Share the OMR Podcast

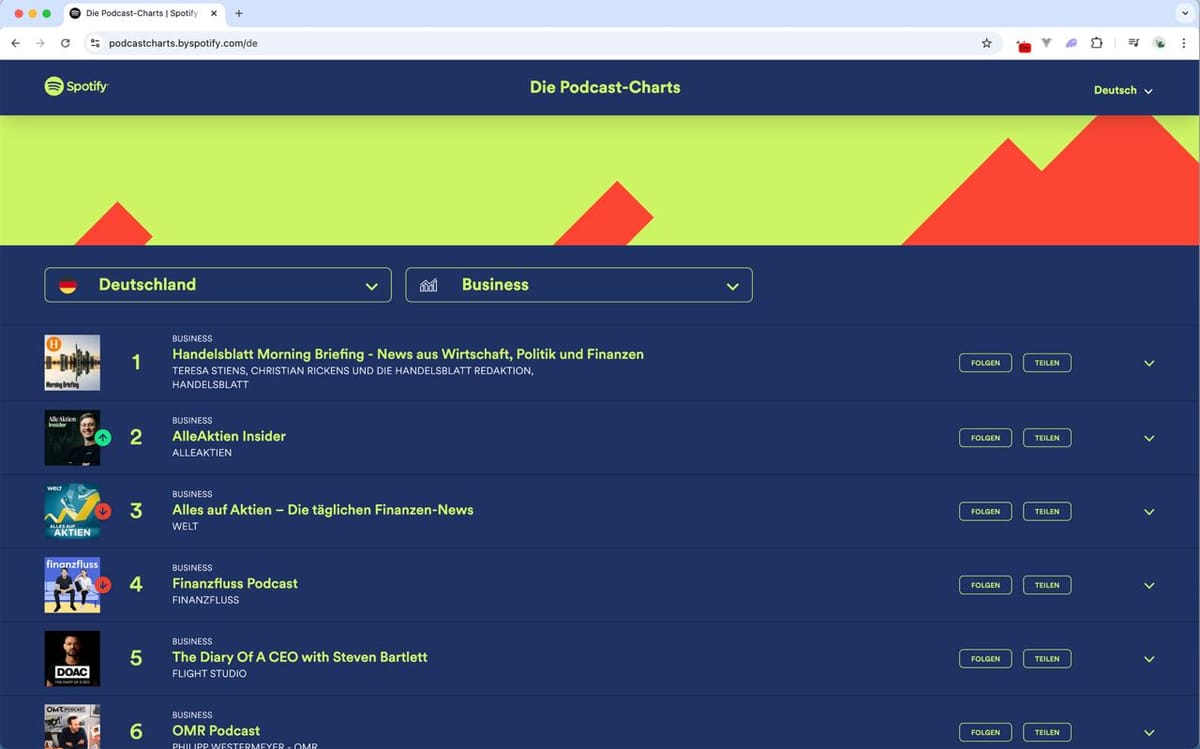point(1047,732)
